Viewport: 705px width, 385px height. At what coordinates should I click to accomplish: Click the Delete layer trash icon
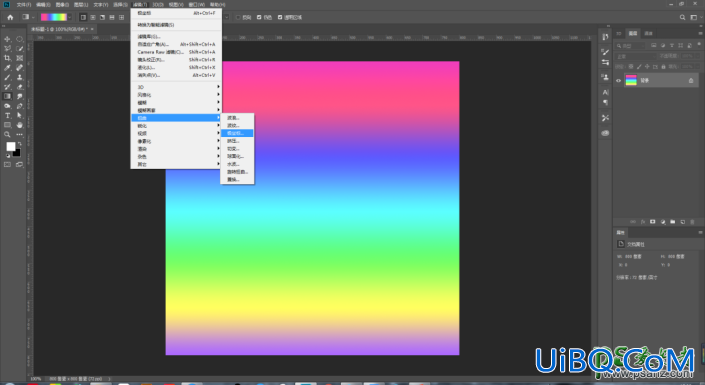tap(692, 222)
